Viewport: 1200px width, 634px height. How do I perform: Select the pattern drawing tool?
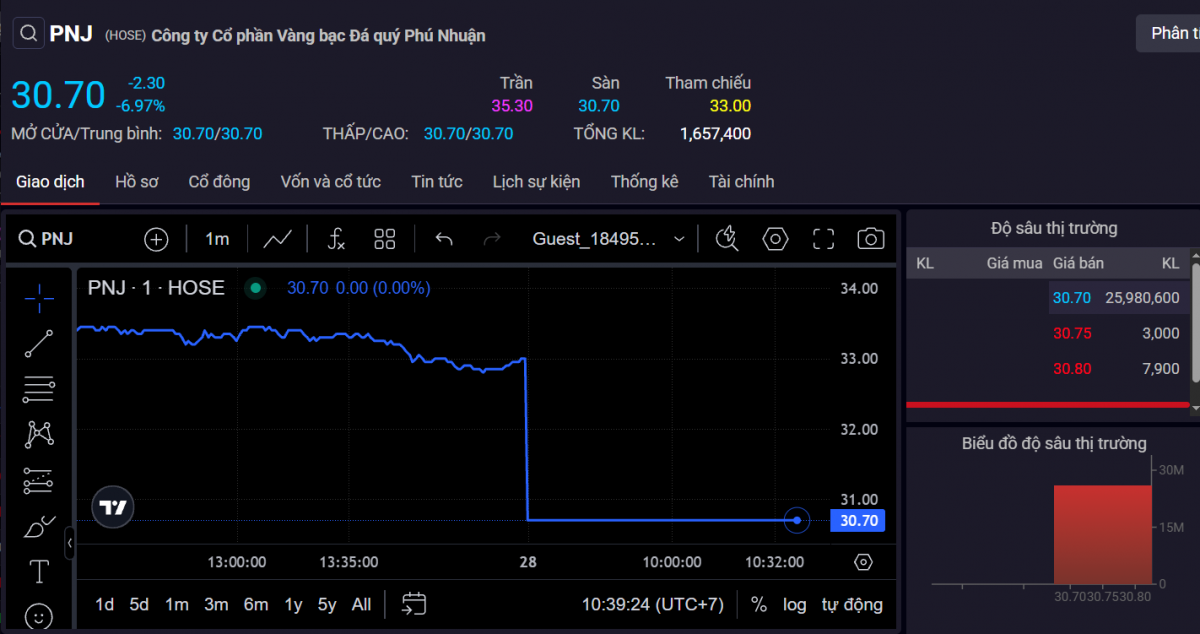[x=39, y=434]
